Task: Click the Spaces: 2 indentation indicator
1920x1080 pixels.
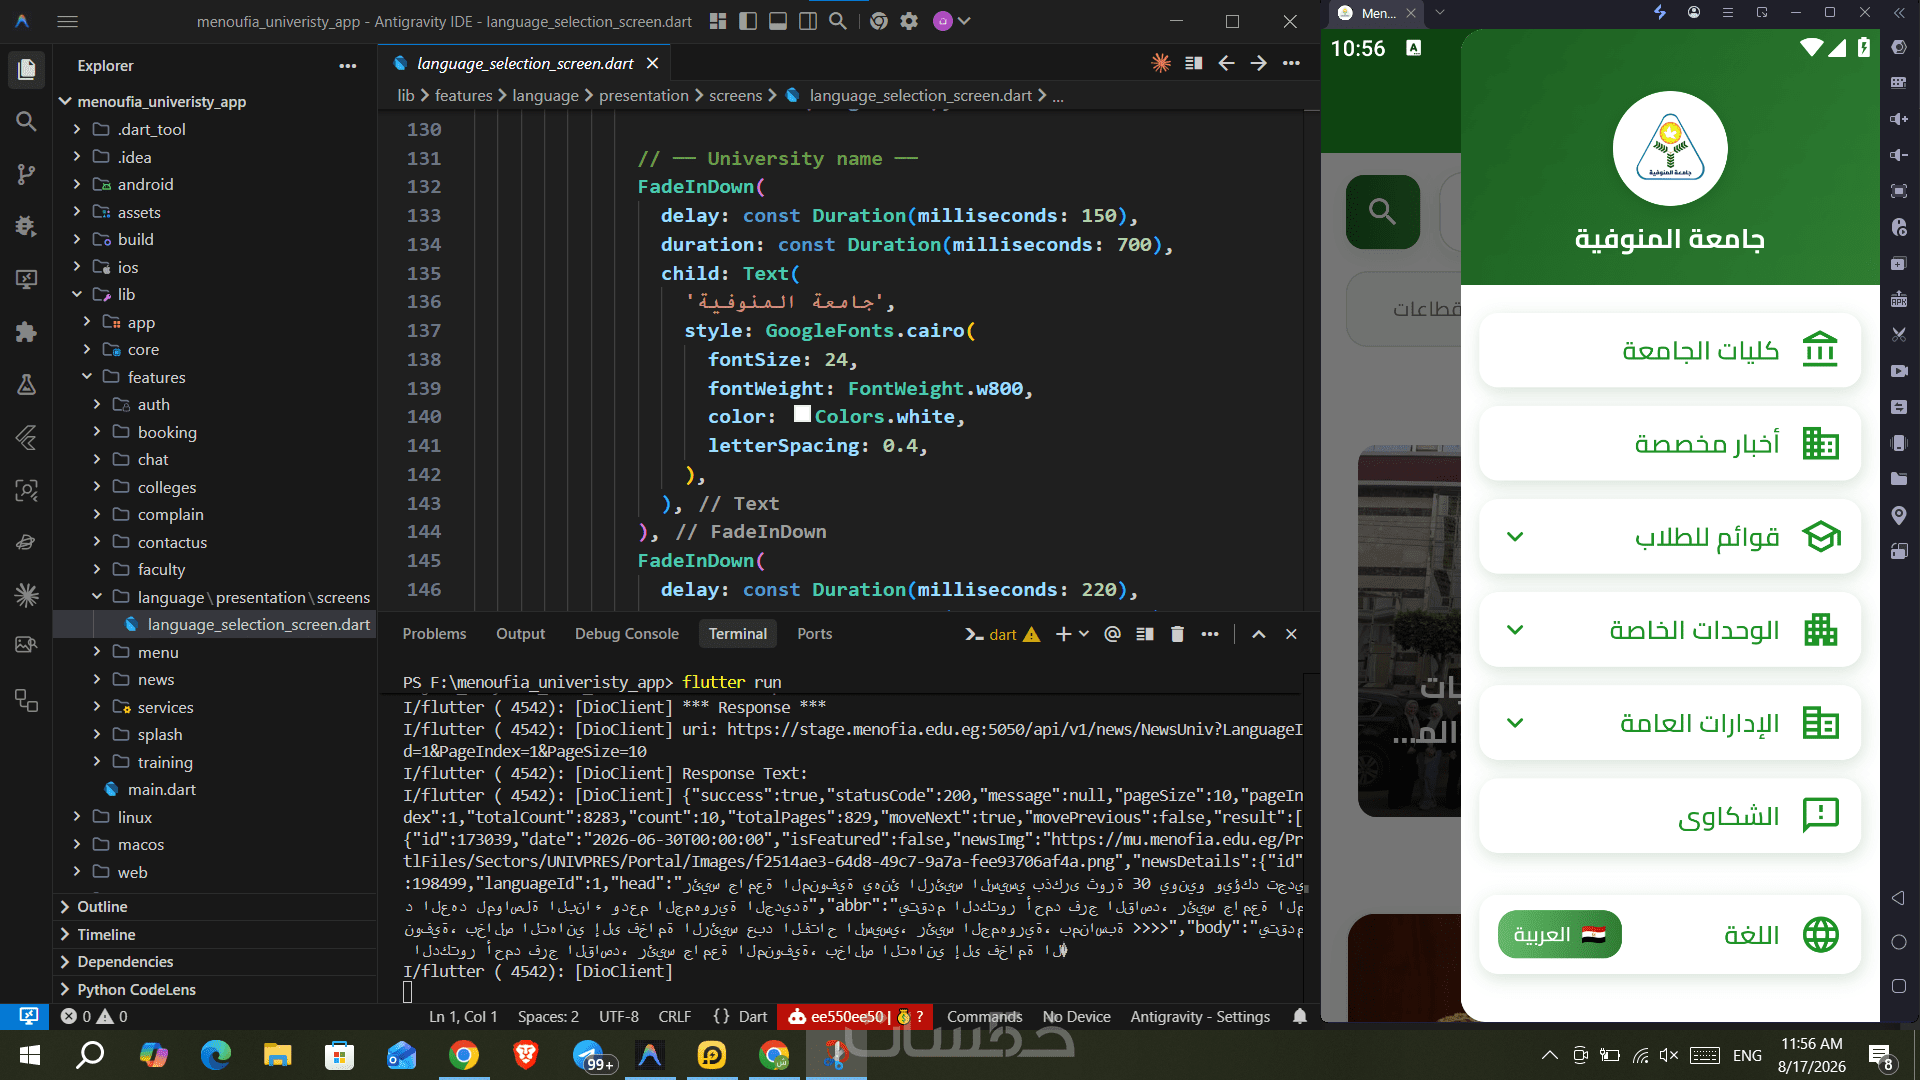Action: click(x=548, y=1016)
